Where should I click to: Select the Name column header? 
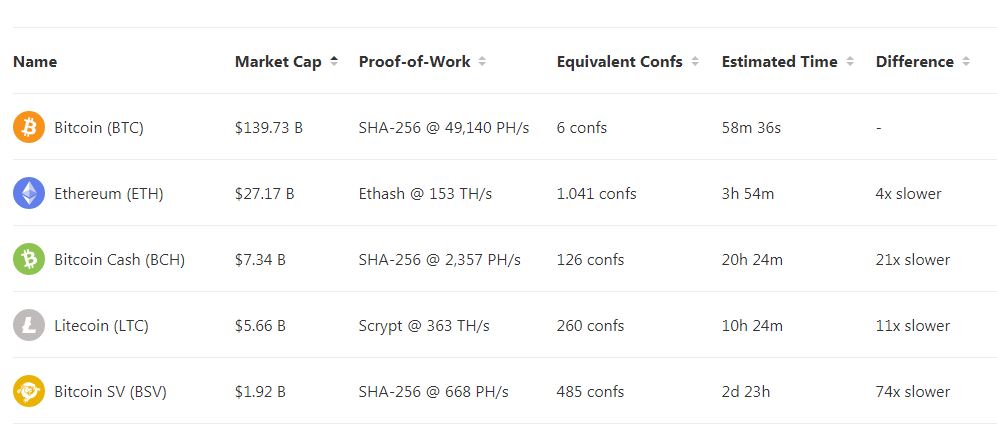(x=35, y=62)
